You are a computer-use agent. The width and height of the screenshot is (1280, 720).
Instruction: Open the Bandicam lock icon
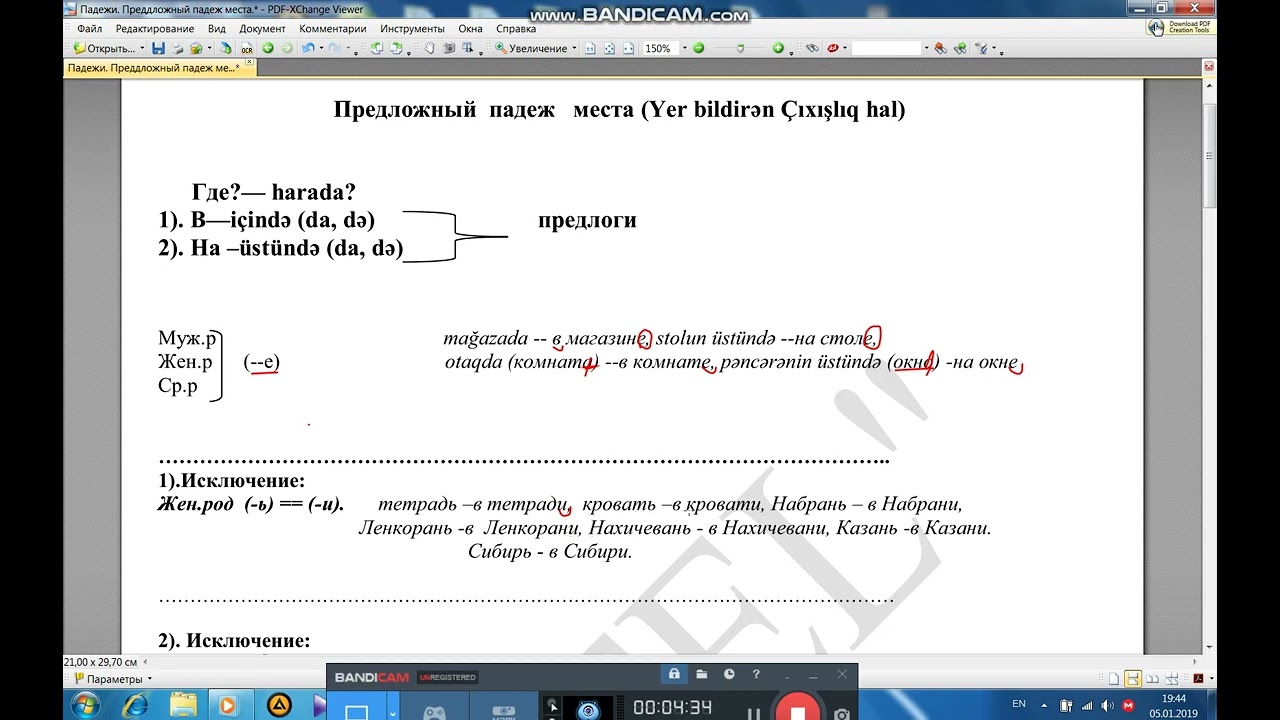675,674
